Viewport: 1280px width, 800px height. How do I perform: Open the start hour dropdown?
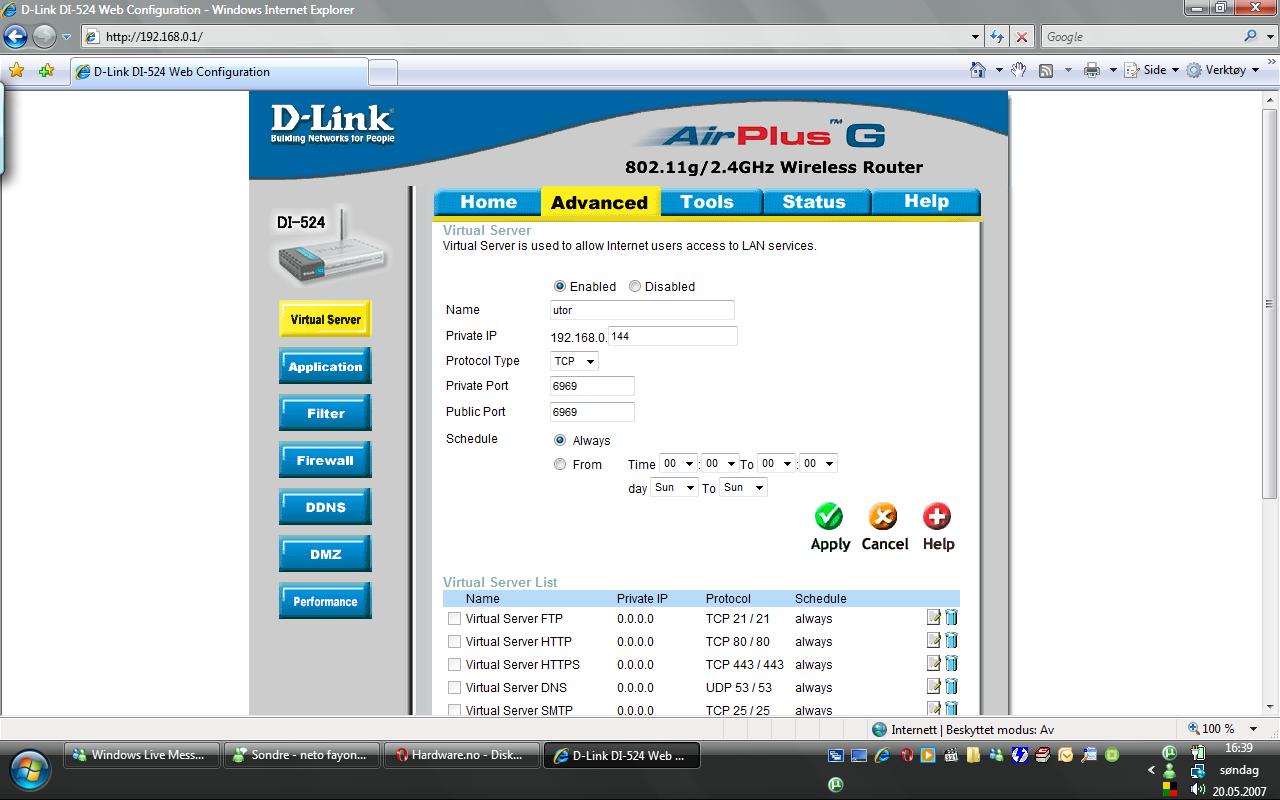pos(678,463)
